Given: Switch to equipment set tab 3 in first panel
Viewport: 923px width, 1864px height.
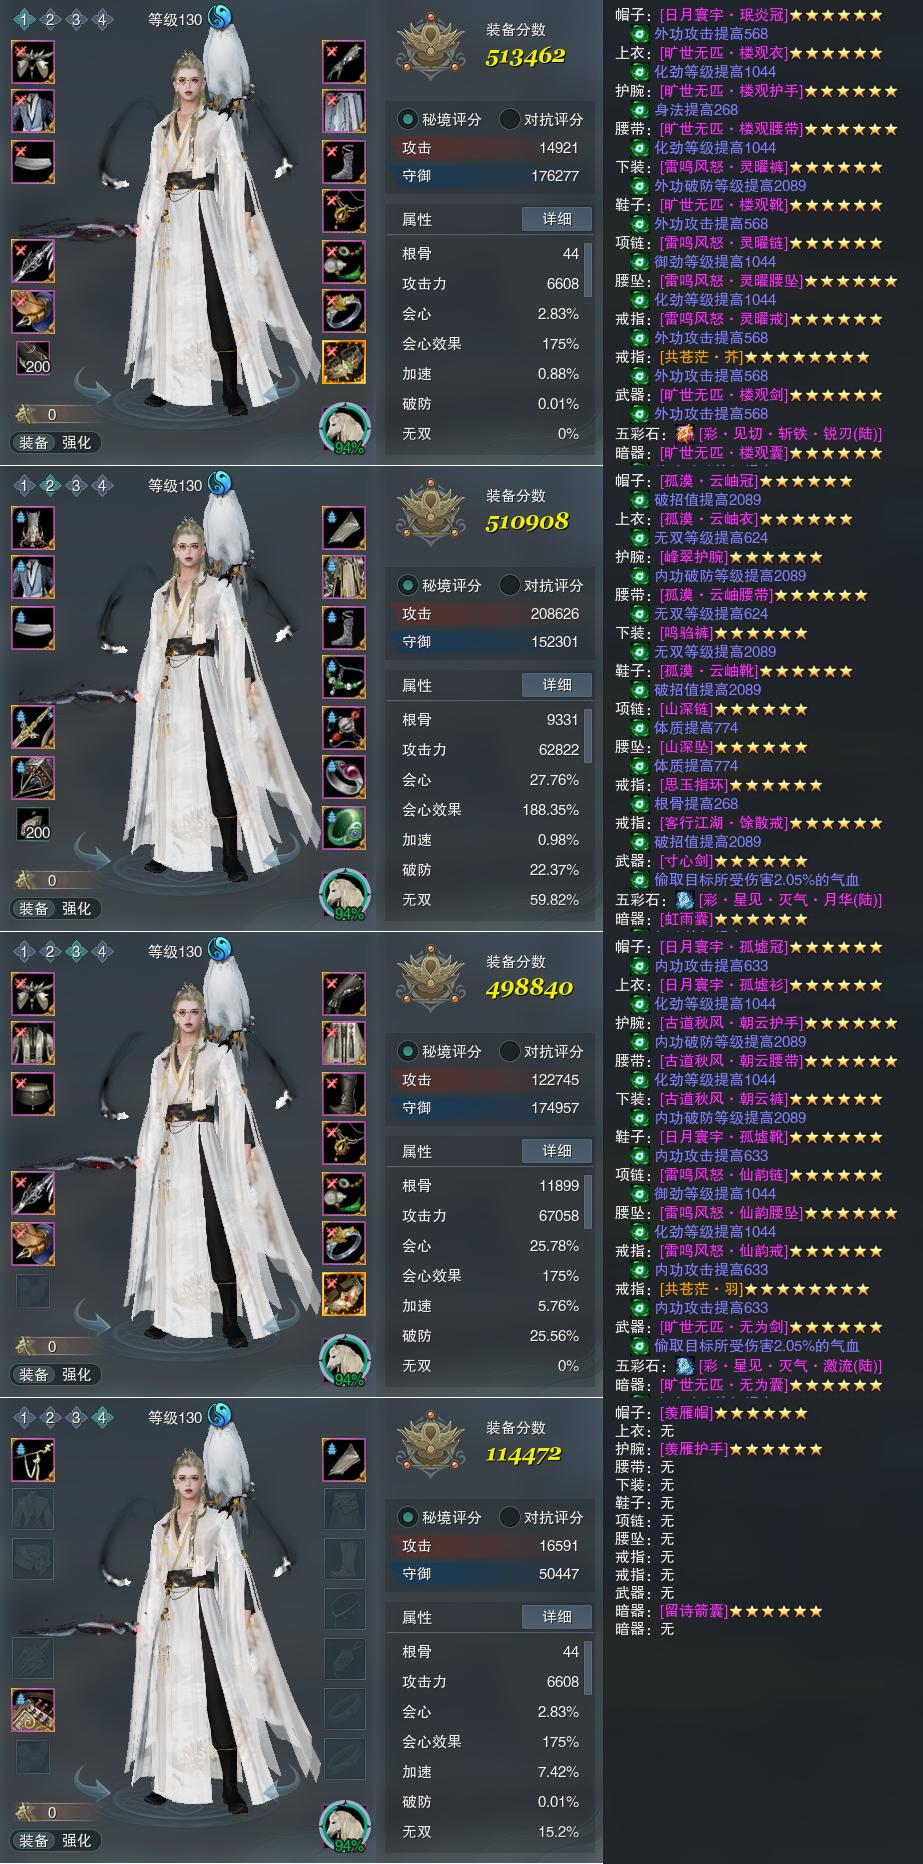Looking at the screenshot, I should (x=76, y=20).
